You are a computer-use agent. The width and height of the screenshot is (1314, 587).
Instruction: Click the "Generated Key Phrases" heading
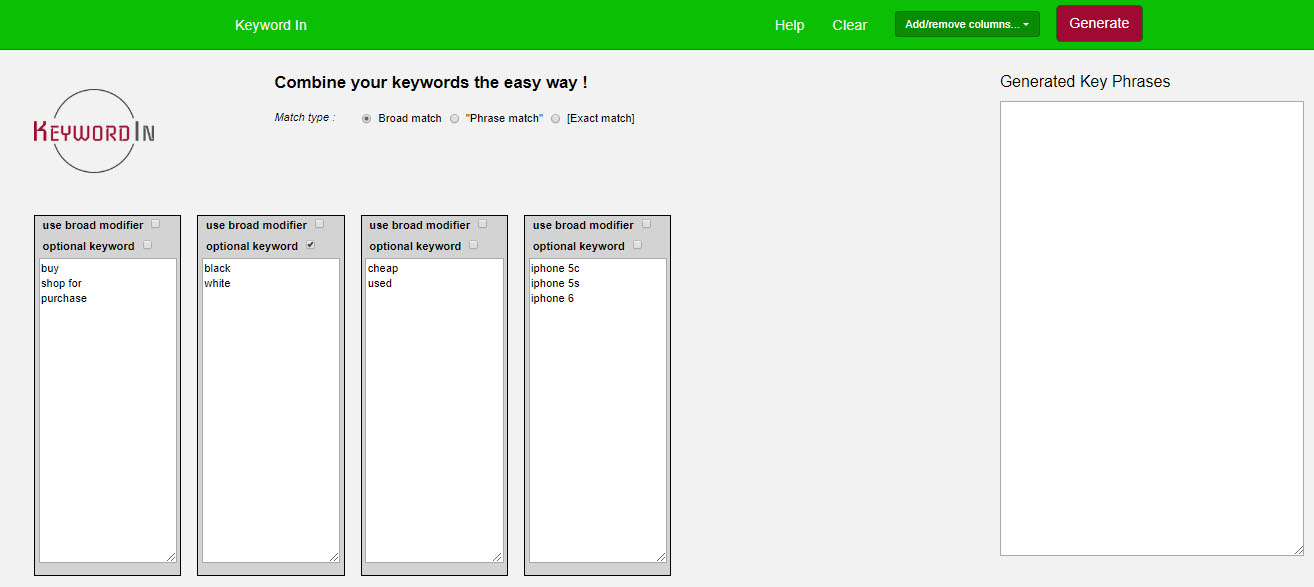point(1085,81)
